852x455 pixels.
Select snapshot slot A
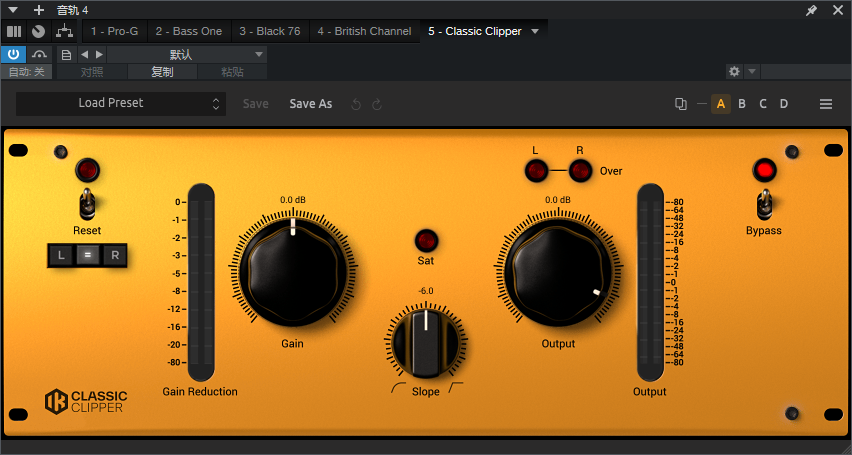[x=721, y=104]
